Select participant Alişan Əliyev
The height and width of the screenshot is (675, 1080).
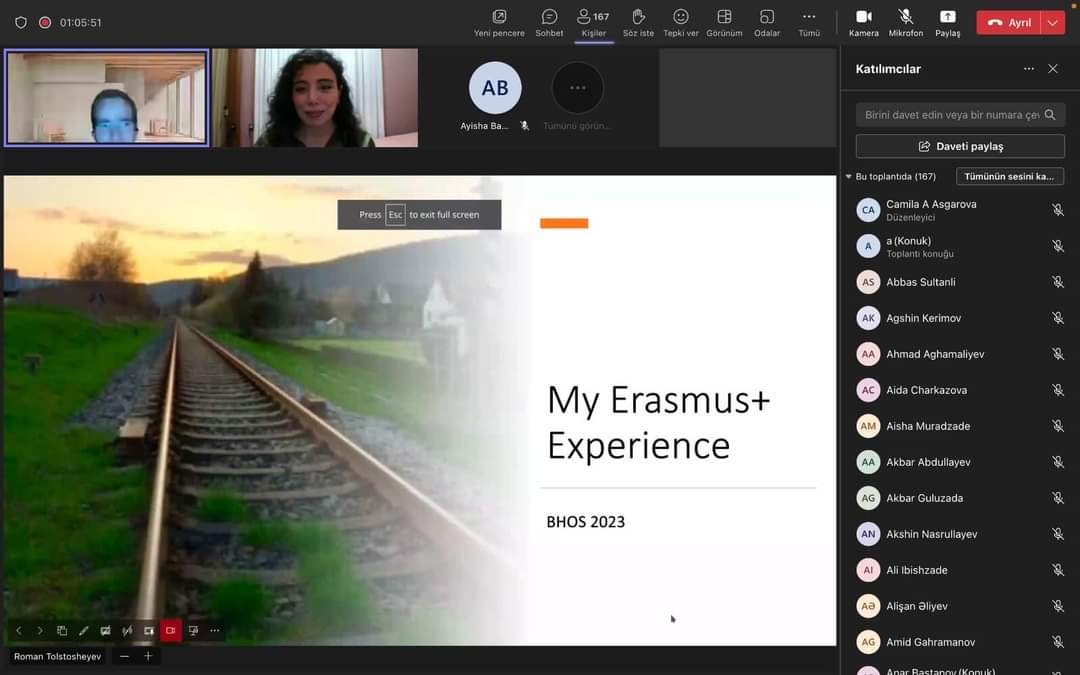960,606
